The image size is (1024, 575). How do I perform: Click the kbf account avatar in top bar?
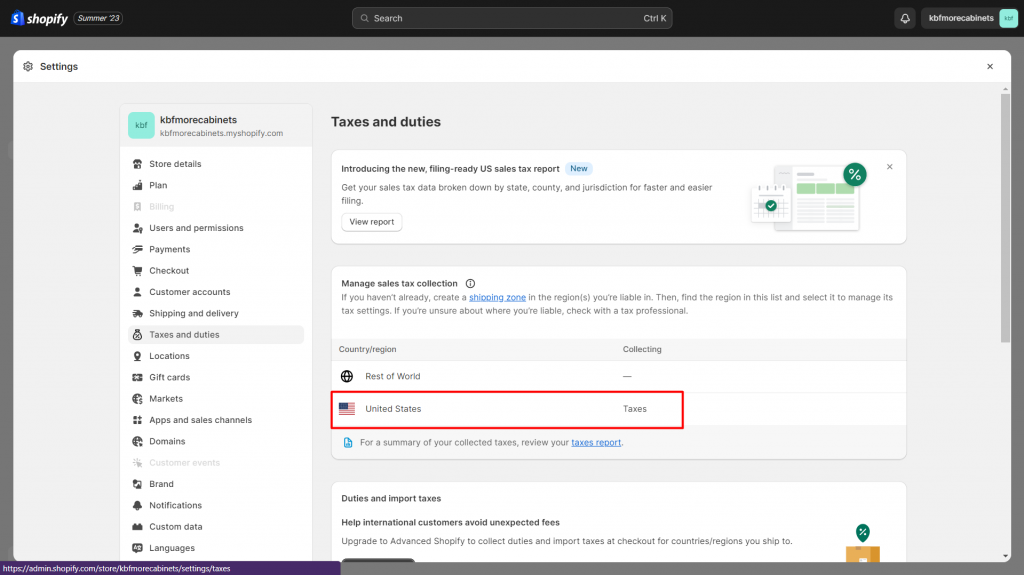click(x=1008, y=18)
